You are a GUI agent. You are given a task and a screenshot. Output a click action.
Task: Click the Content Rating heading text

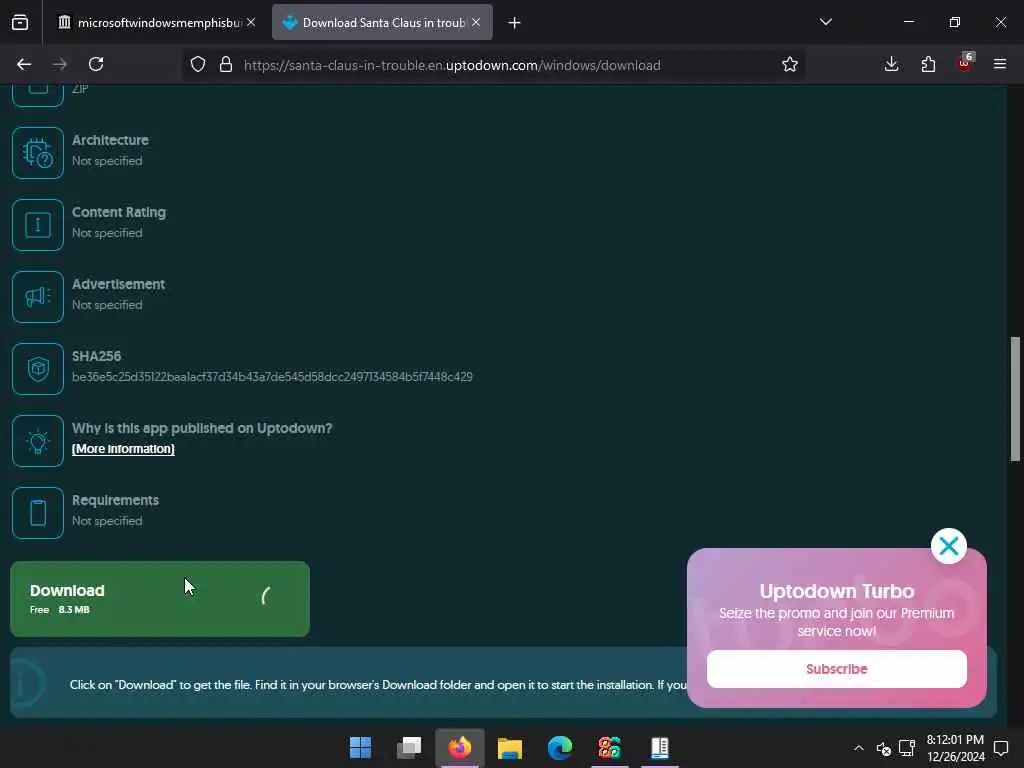click(119, 212)
